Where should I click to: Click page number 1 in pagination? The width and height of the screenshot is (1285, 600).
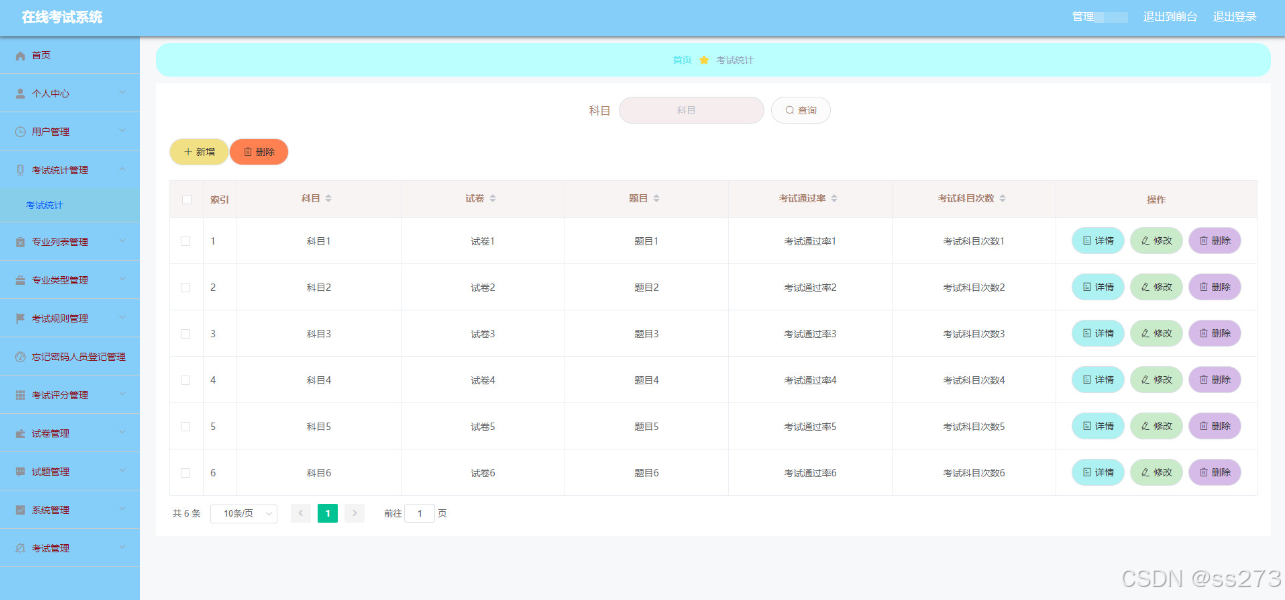(x=328, y=513)
